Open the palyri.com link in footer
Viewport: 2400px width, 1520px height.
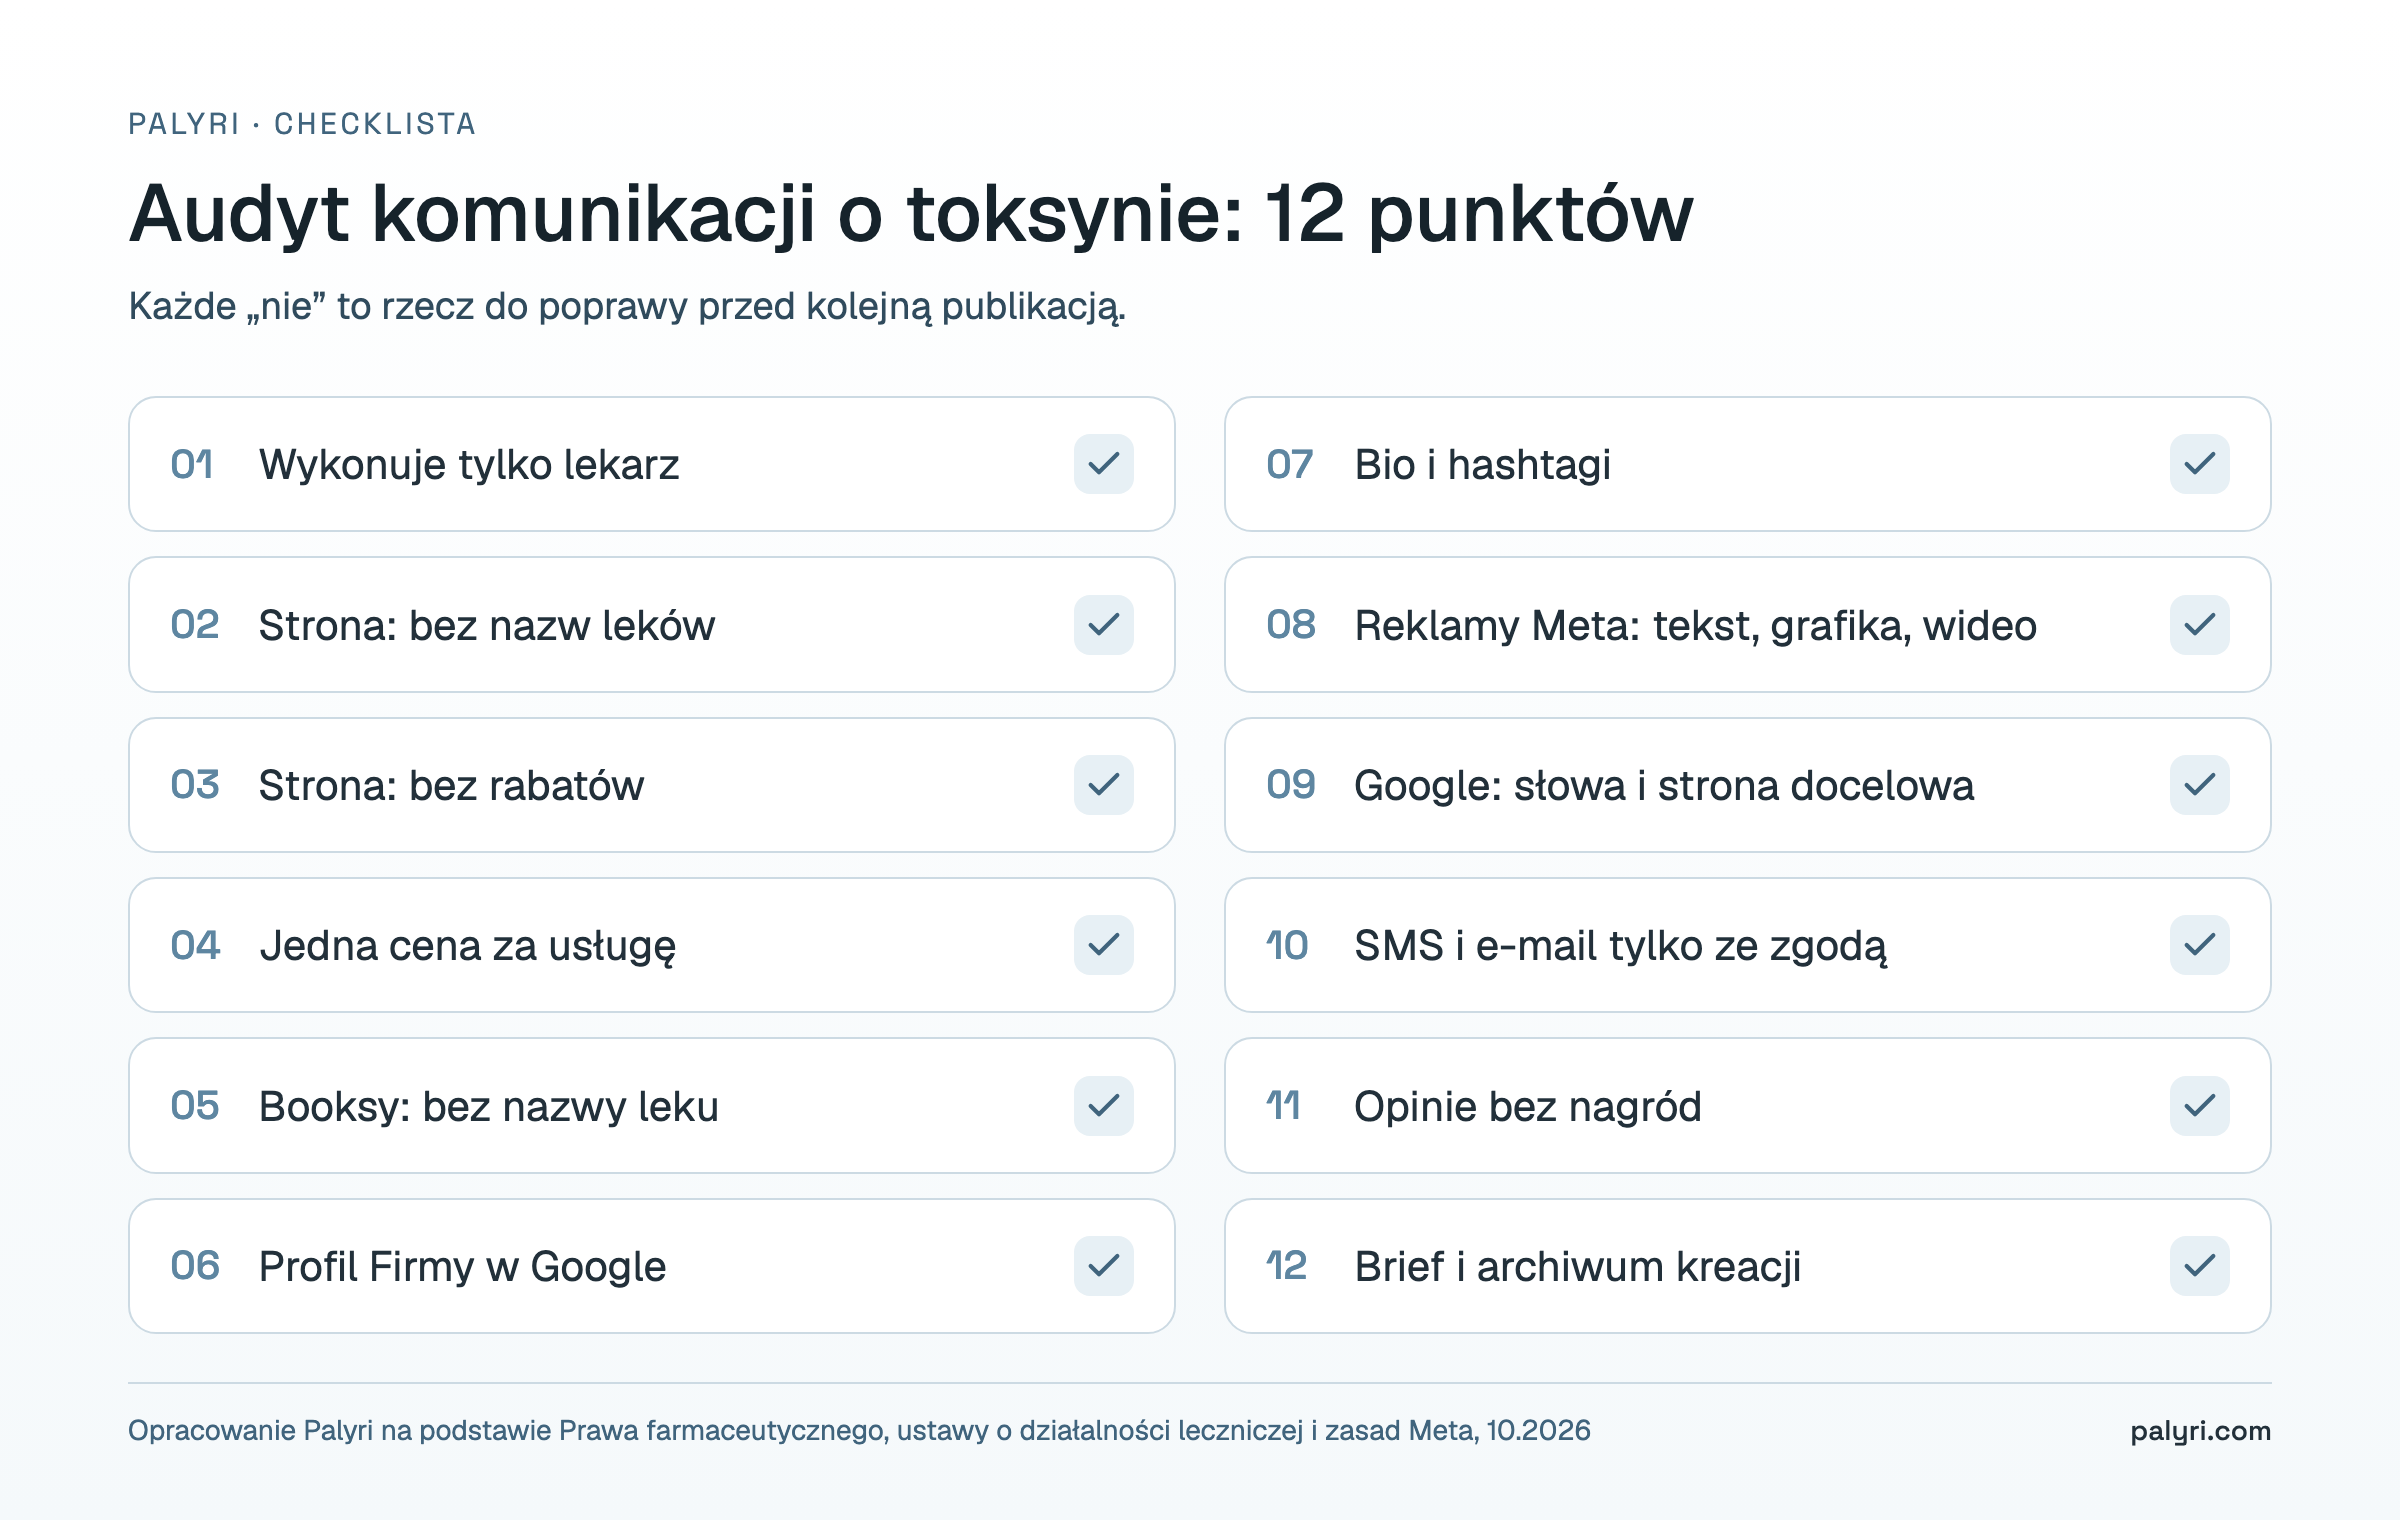(2200, 1431)
